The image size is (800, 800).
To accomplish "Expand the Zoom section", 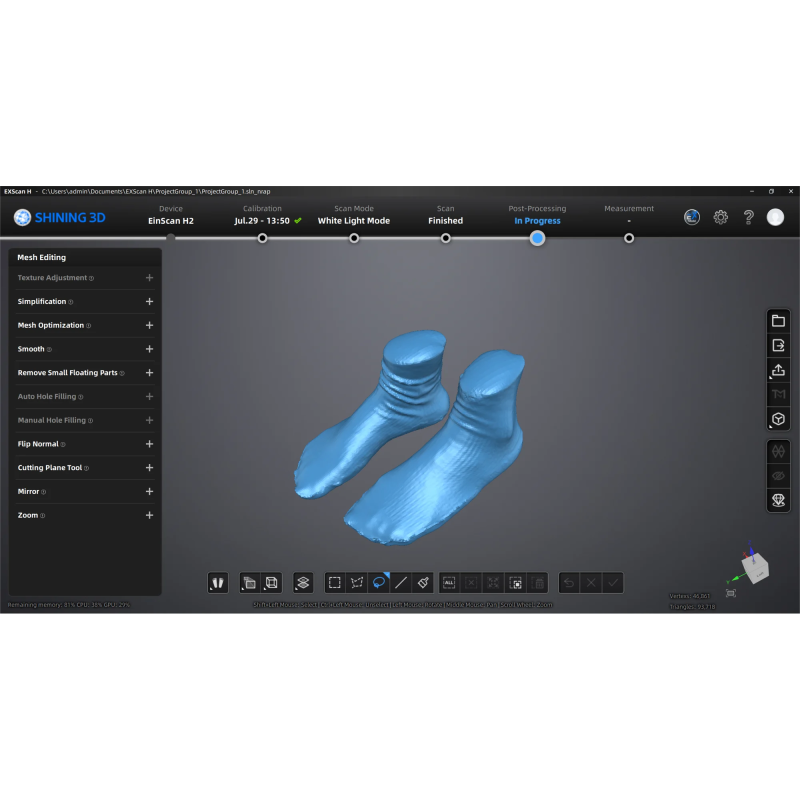I will [149, 515].
